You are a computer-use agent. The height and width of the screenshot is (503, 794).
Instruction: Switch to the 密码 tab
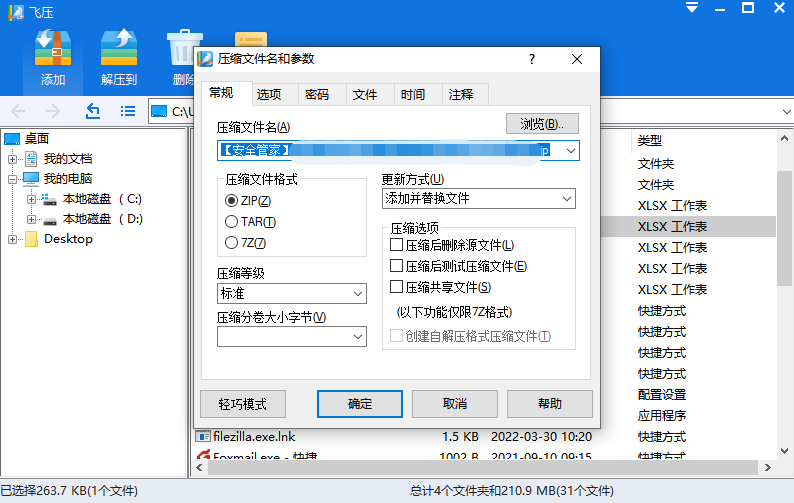[x=317, y=95]
